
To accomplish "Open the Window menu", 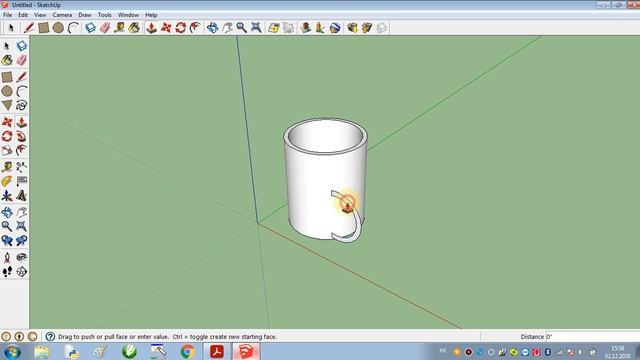I will coord(128,15).
